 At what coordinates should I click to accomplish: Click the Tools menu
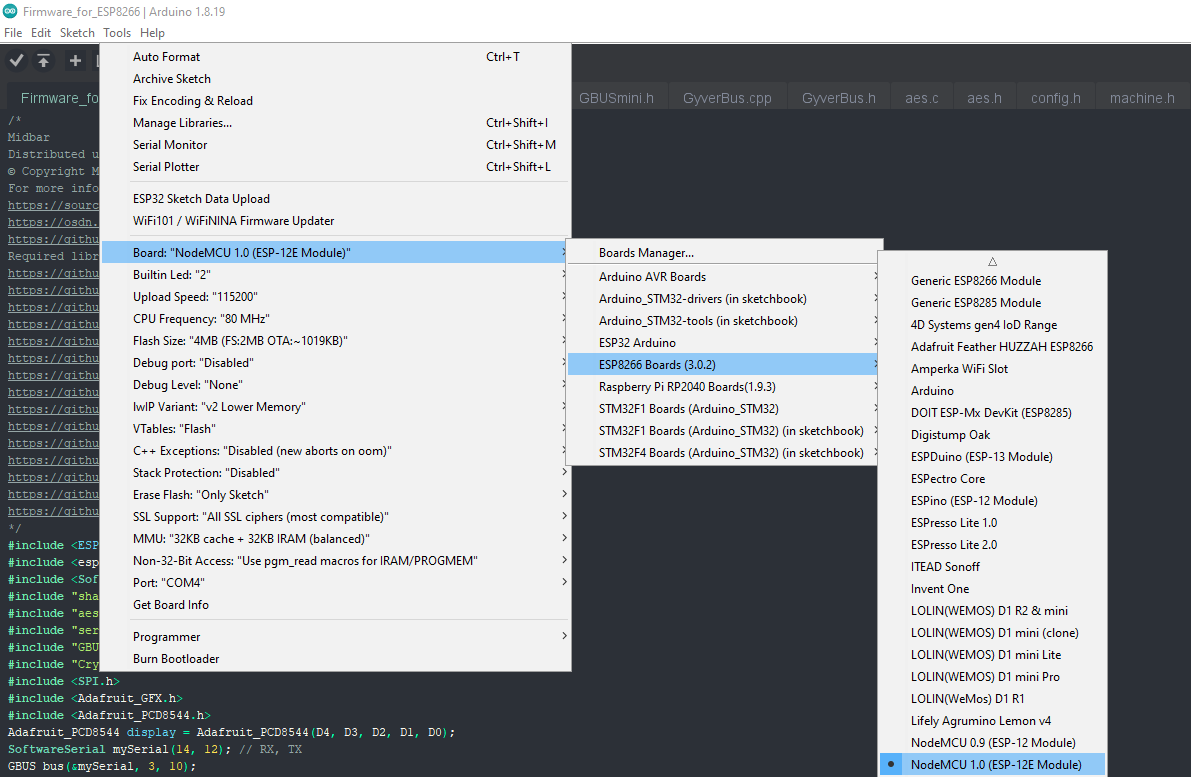click(117, 33)
